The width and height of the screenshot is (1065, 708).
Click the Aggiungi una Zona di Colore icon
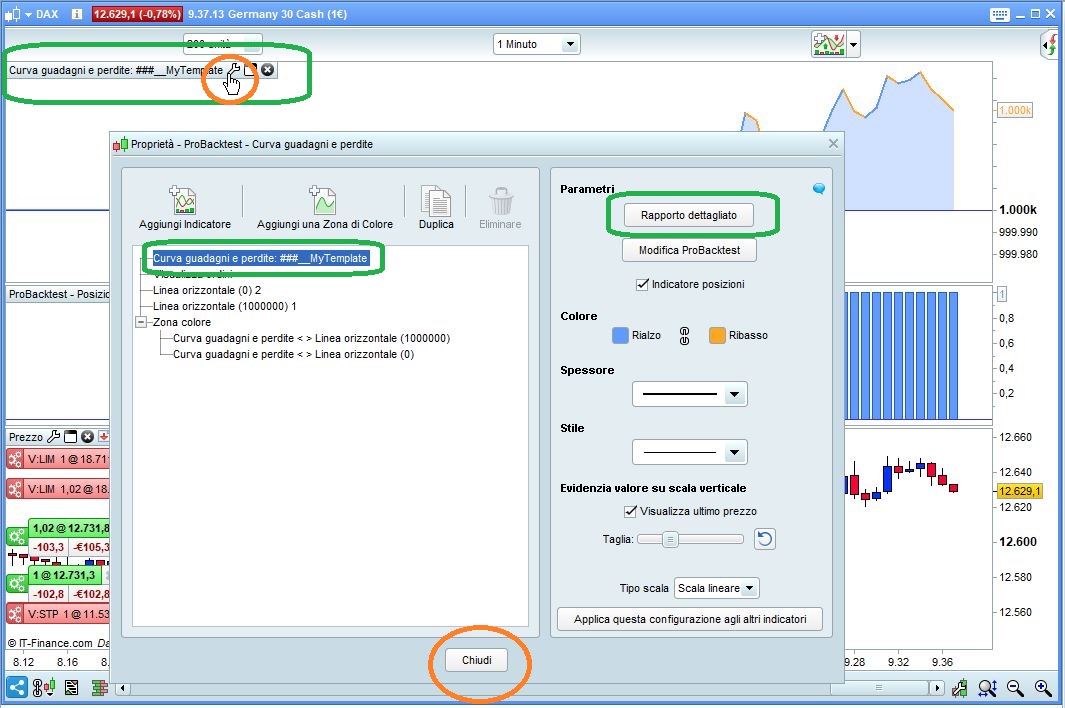(323, 200)
